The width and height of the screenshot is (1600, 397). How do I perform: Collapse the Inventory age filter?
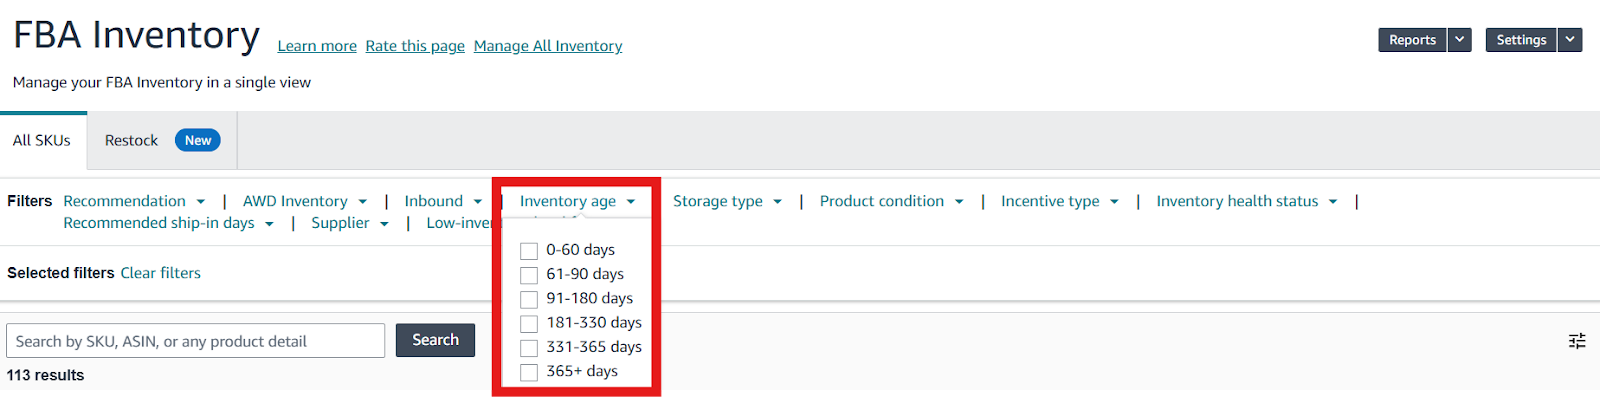[577, 201]
